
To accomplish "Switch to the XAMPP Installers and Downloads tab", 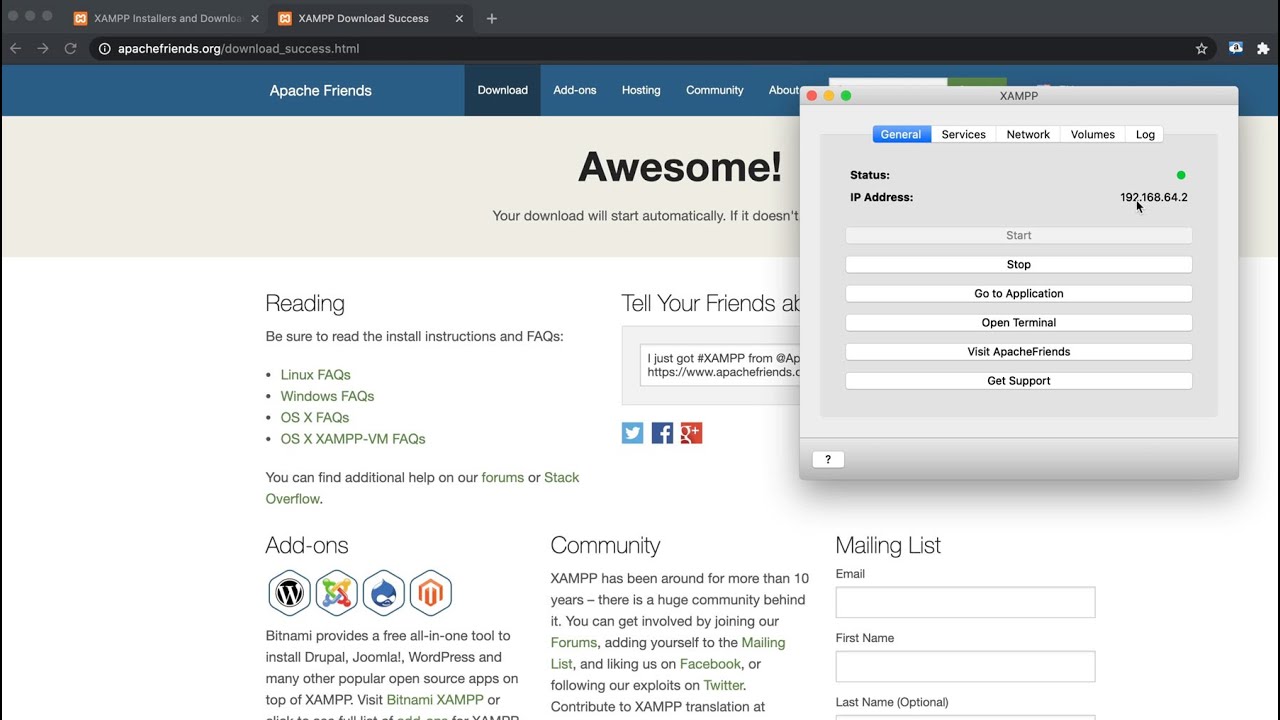I will click(x=166, y=18).
